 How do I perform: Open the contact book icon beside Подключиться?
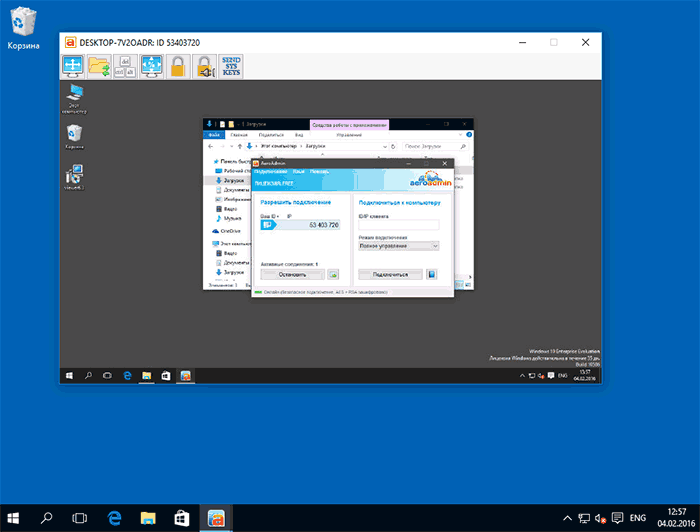[x=431, y=274]
